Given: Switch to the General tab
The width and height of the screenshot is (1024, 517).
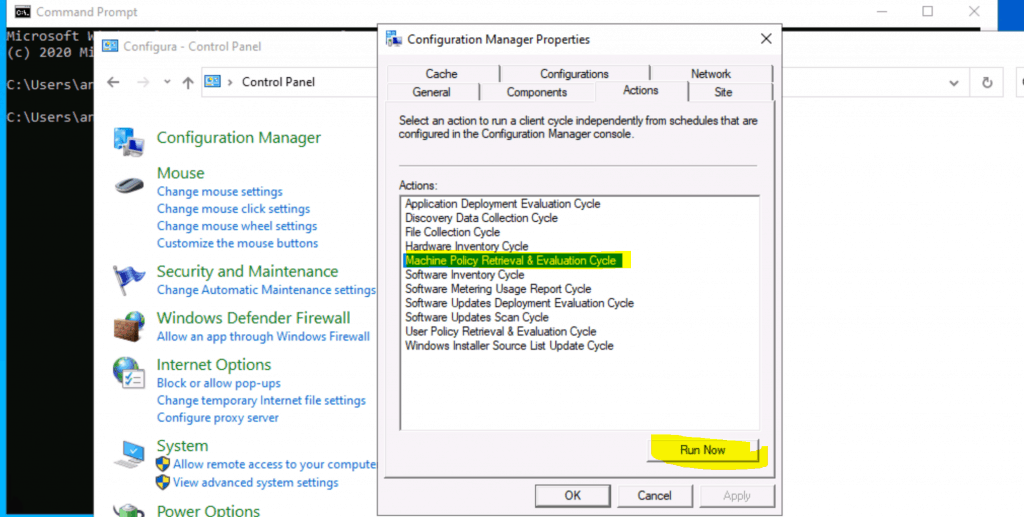Looking at the screenshot, I should point(431,92).
